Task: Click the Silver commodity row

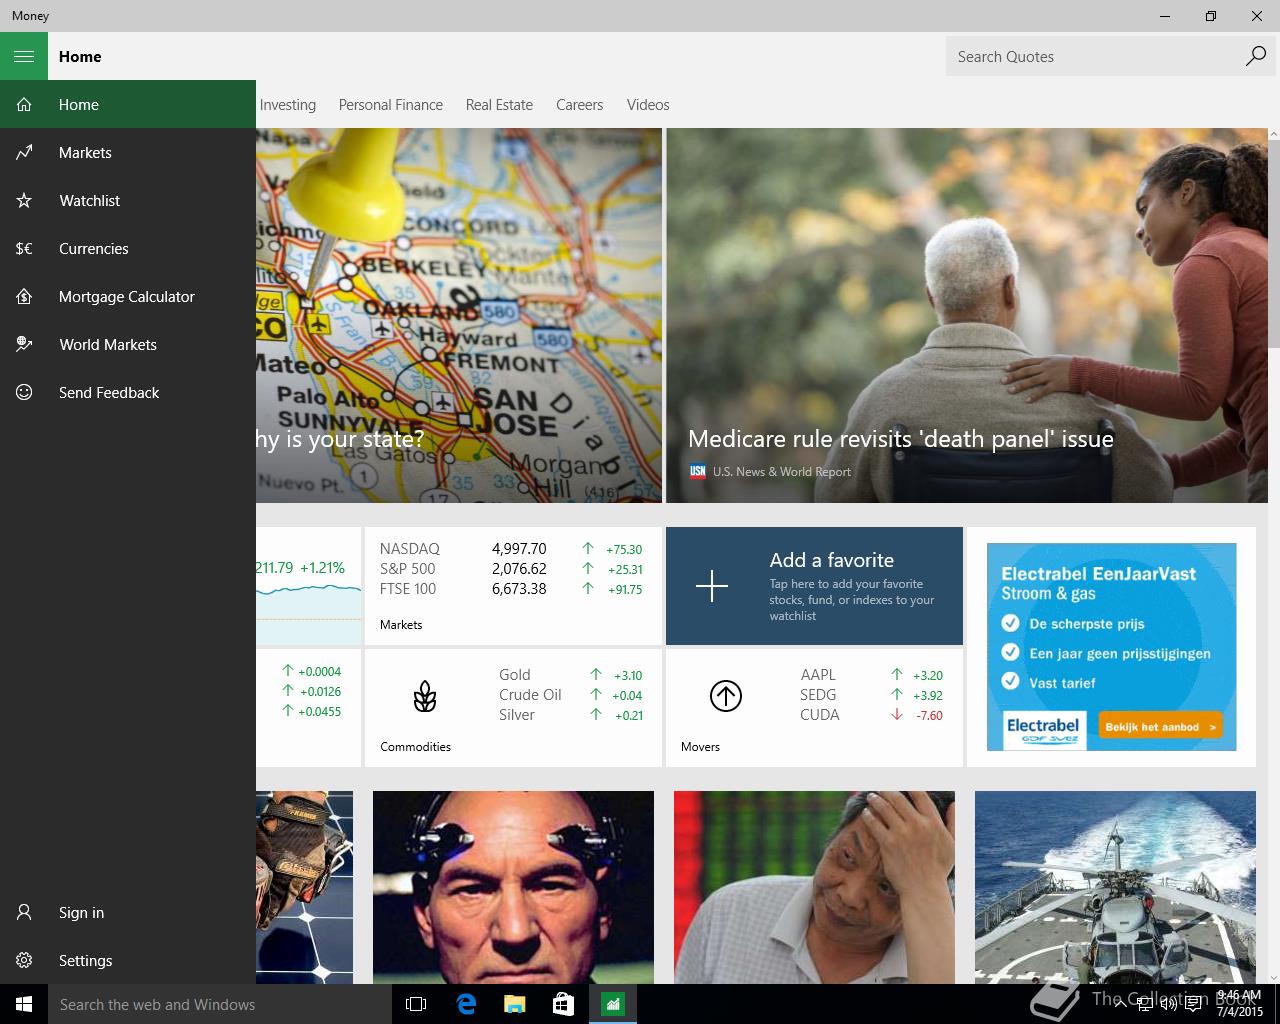Action: click(x=571, y=715)
